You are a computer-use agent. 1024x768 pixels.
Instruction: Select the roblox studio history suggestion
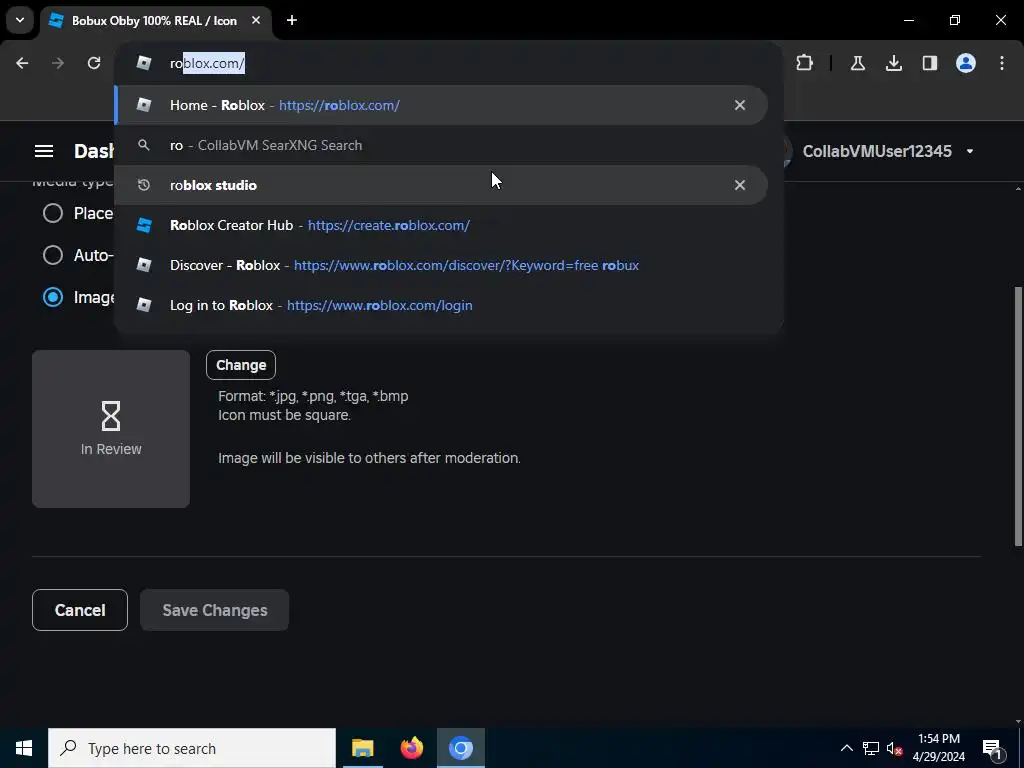pyautogui.click(x=441, y=185)
